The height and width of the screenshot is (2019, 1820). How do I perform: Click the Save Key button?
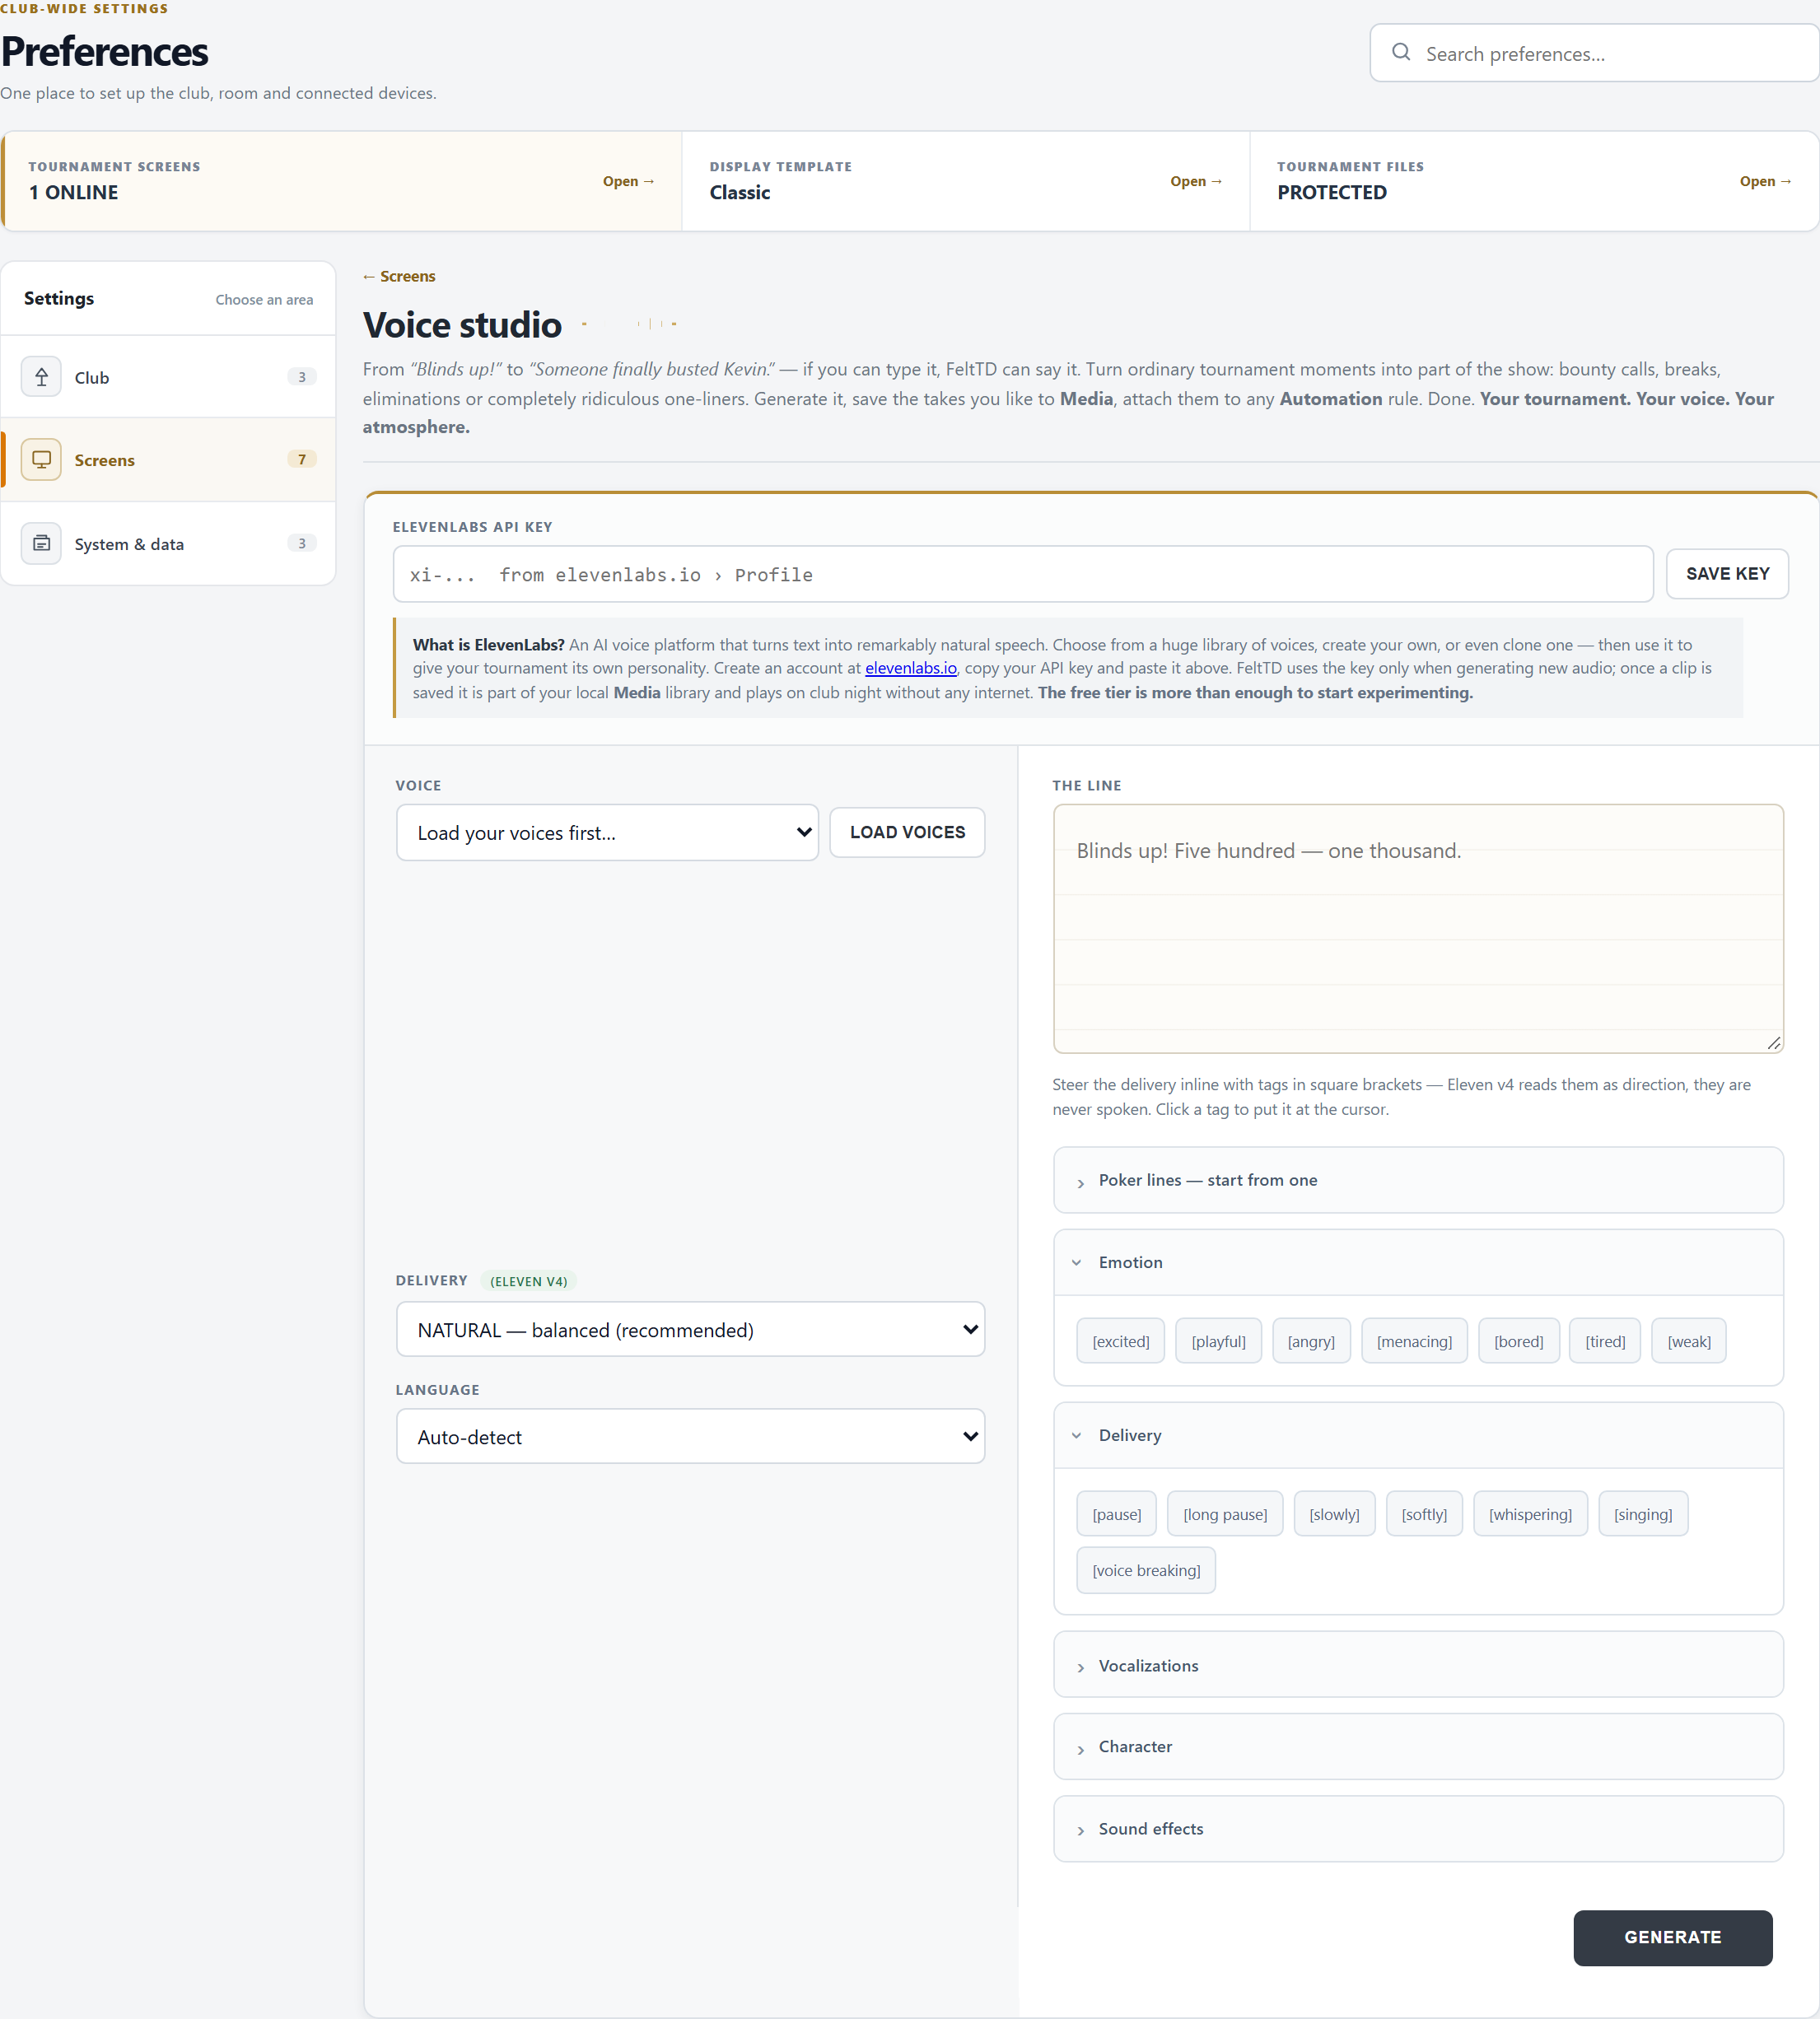1727,573
